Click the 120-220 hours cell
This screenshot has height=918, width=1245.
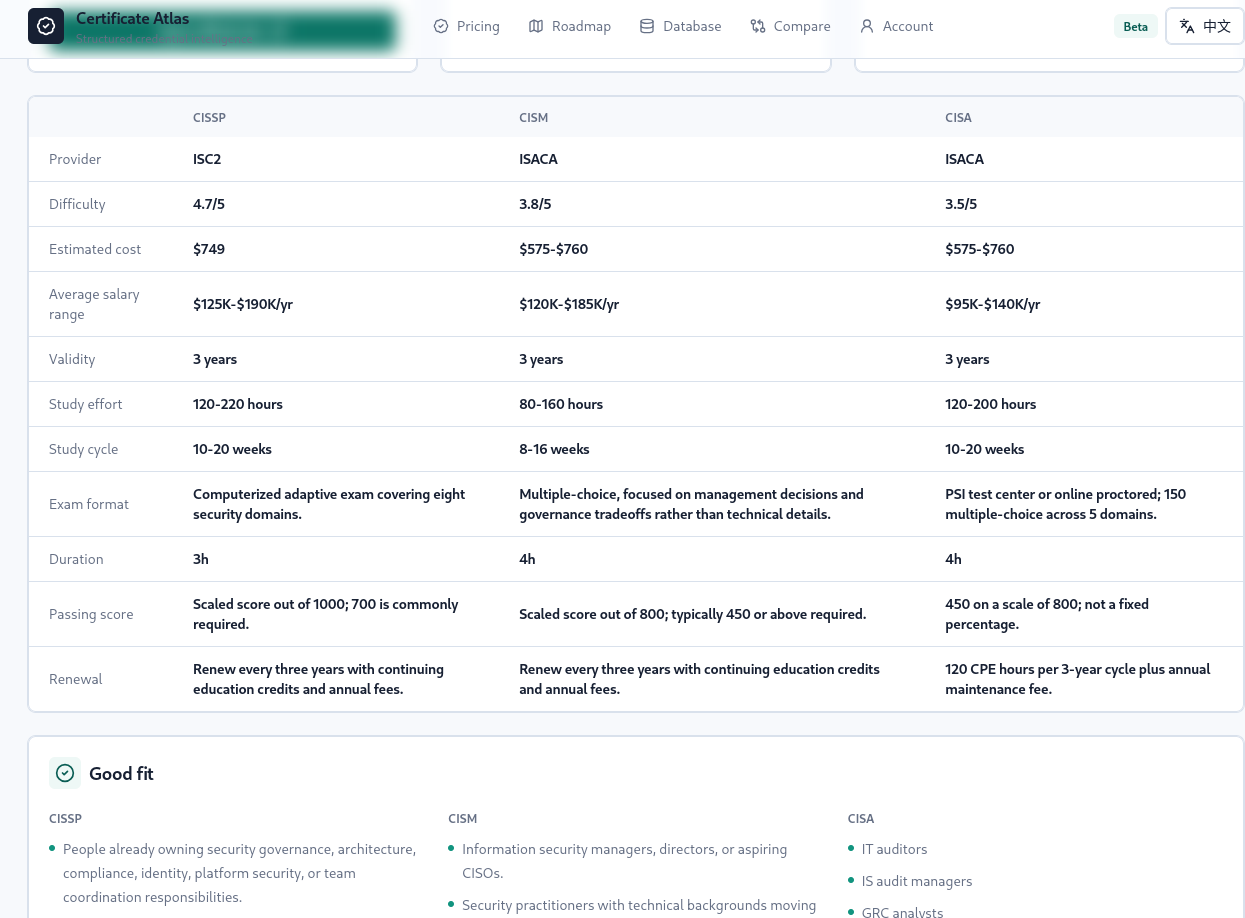coord(238,404)
